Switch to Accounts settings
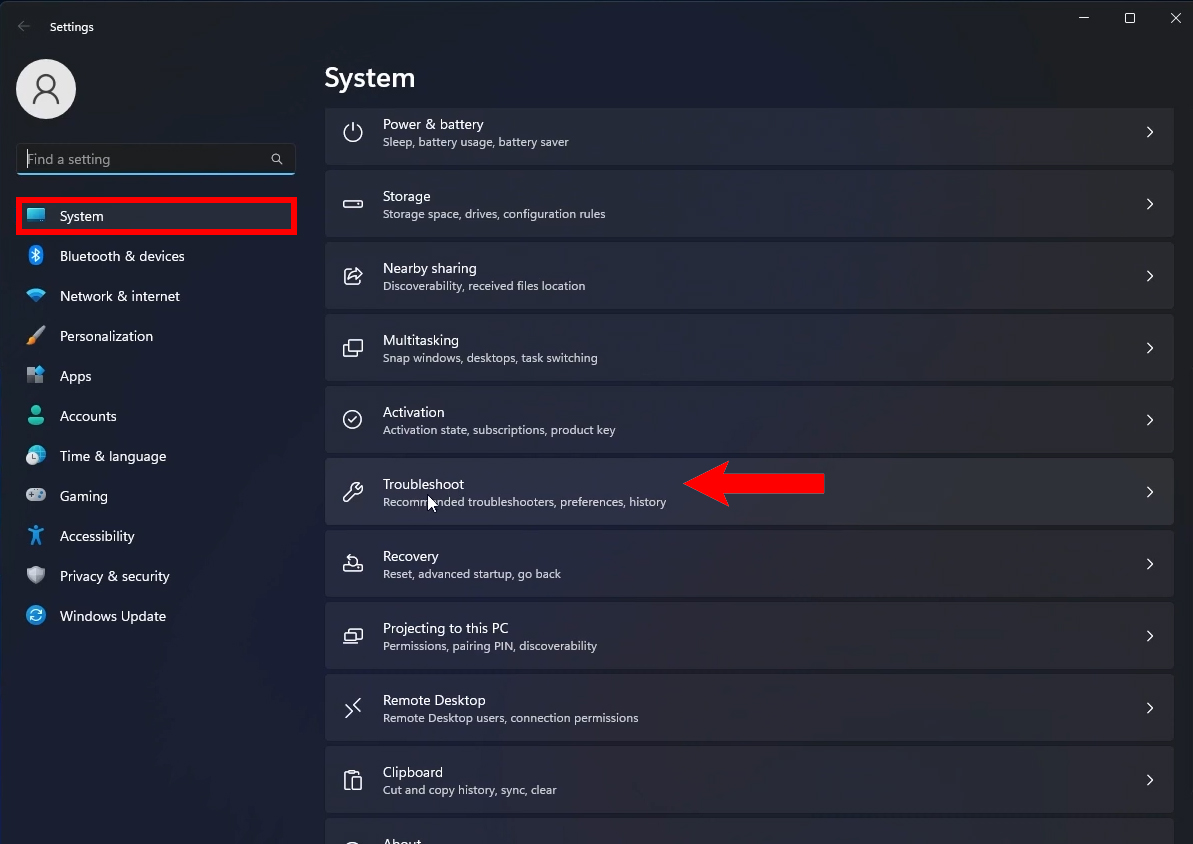Viewport: 1193px width, 844px height. coord(89,416)
